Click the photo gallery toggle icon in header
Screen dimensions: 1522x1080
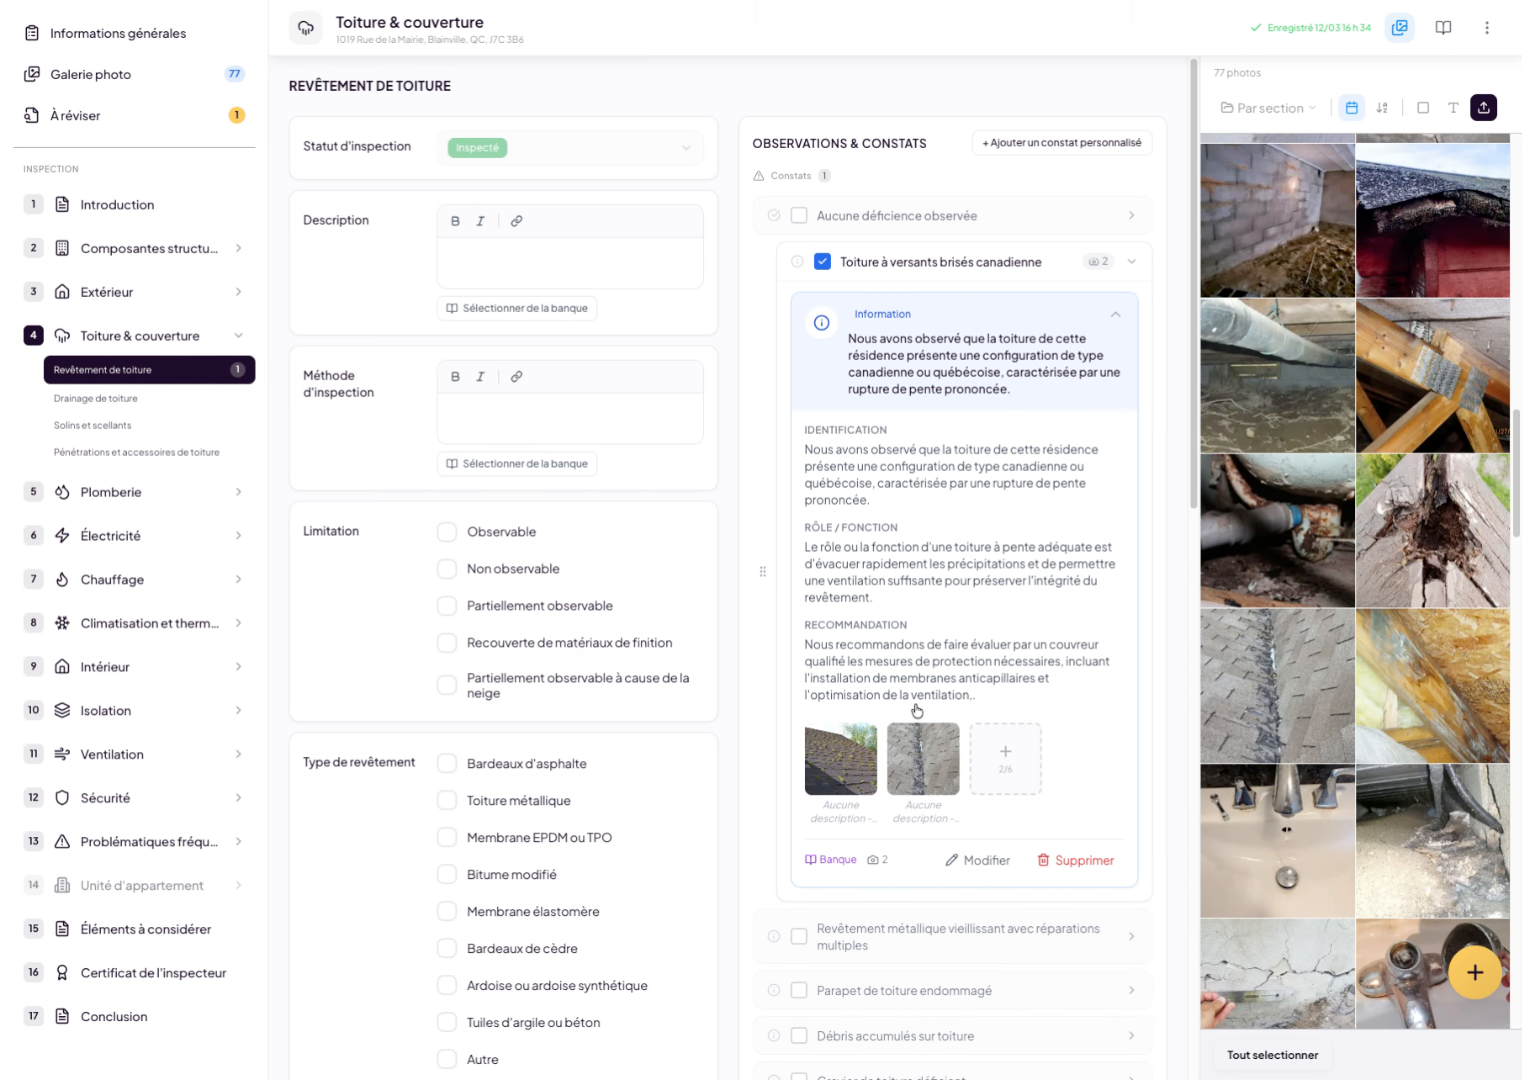click(x=1399, y=28)
